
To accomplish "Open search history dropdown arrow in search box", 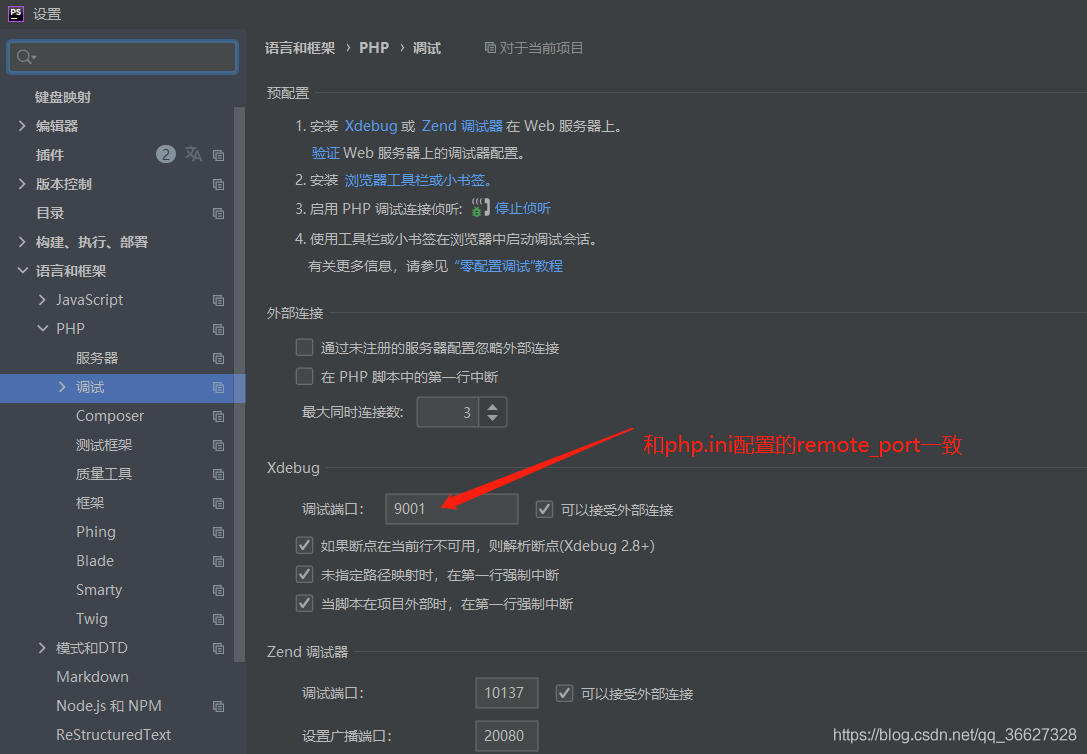I will pos(34,58).
